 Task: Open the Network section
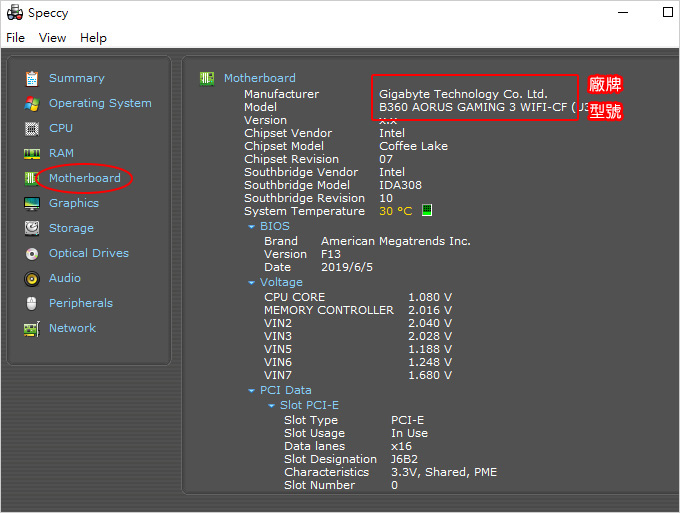tap(72, 328)
